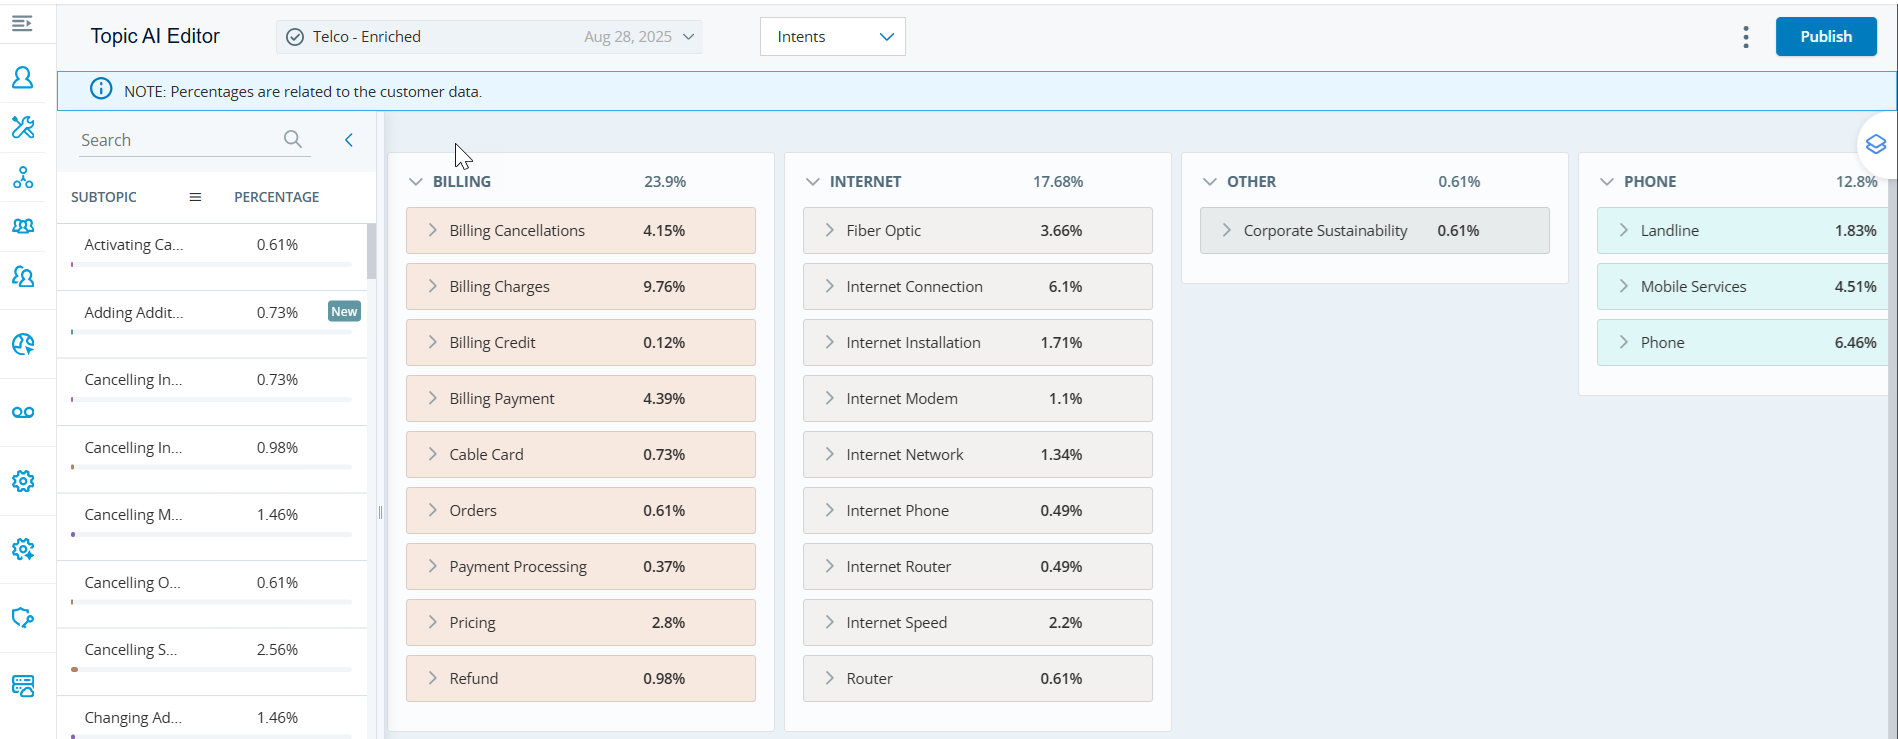Screen dimensions: 1898x739
Task: Click the subtopic list vertical scrollbar
Action: [x=371, y=251]
